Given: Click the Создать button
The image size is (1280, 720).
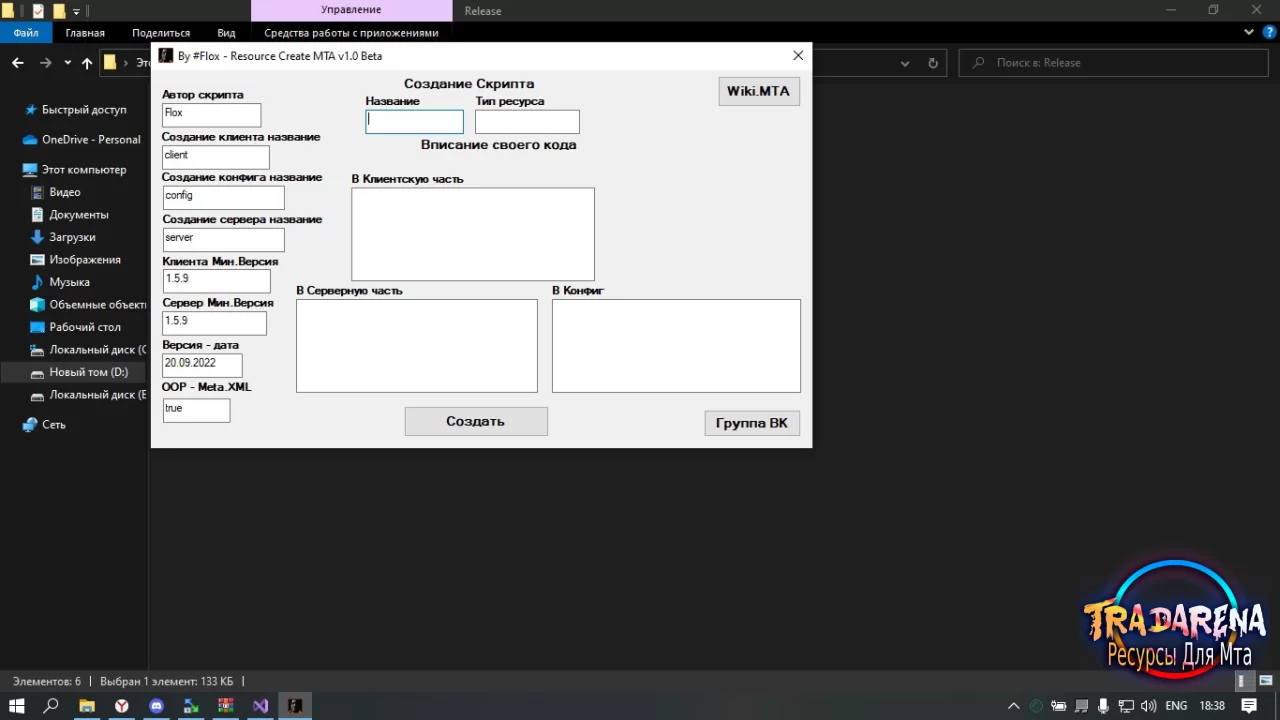Looking at the screenshot, I should (475, 421).
